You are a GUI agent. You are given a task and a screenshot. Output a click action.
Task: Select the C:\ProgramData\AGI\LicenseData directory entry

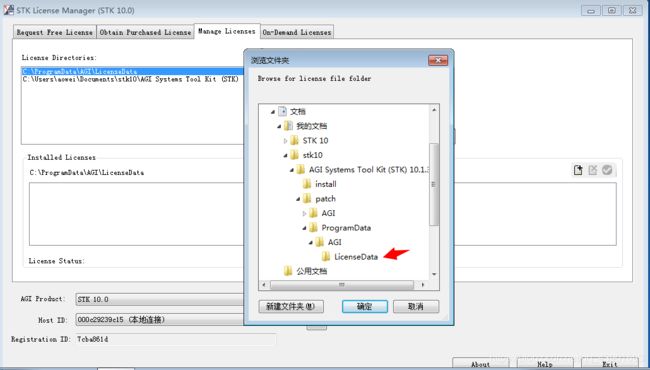[133, 71]
